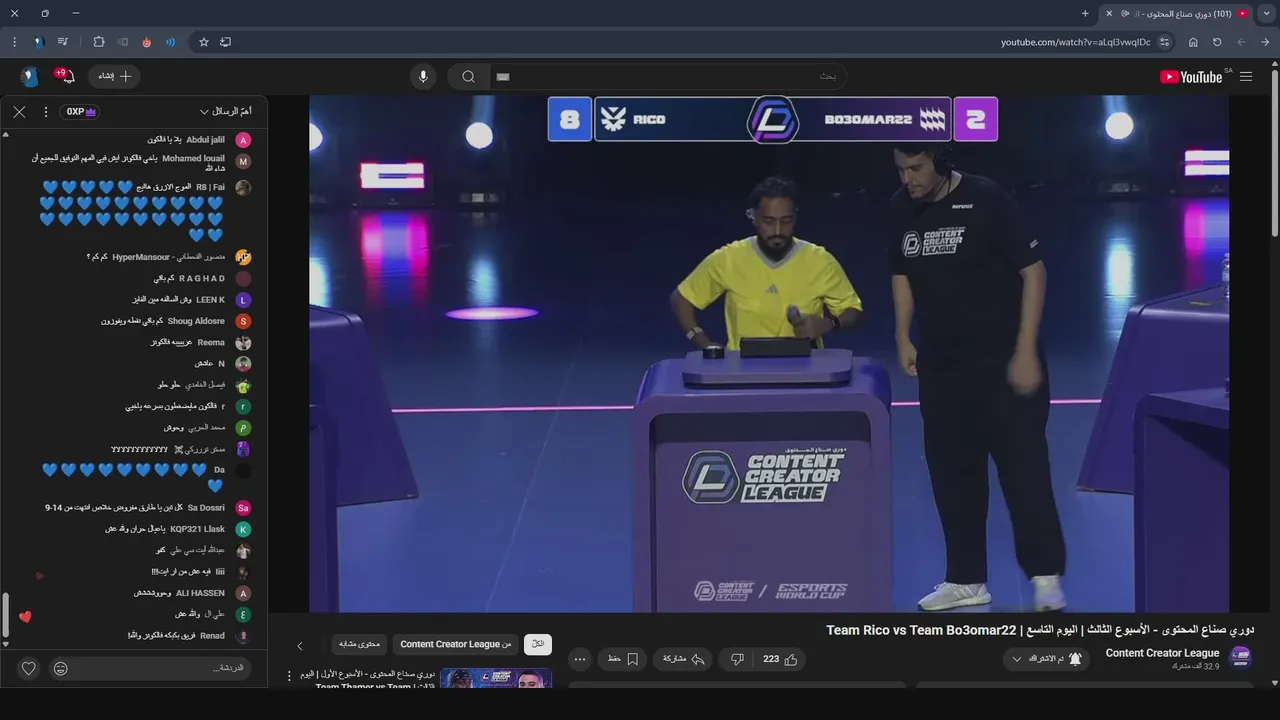This screenshot has height=720, width=1280.
Task: Open the YouTube guide hamburger menu
Action: (x=1246, y=77)
